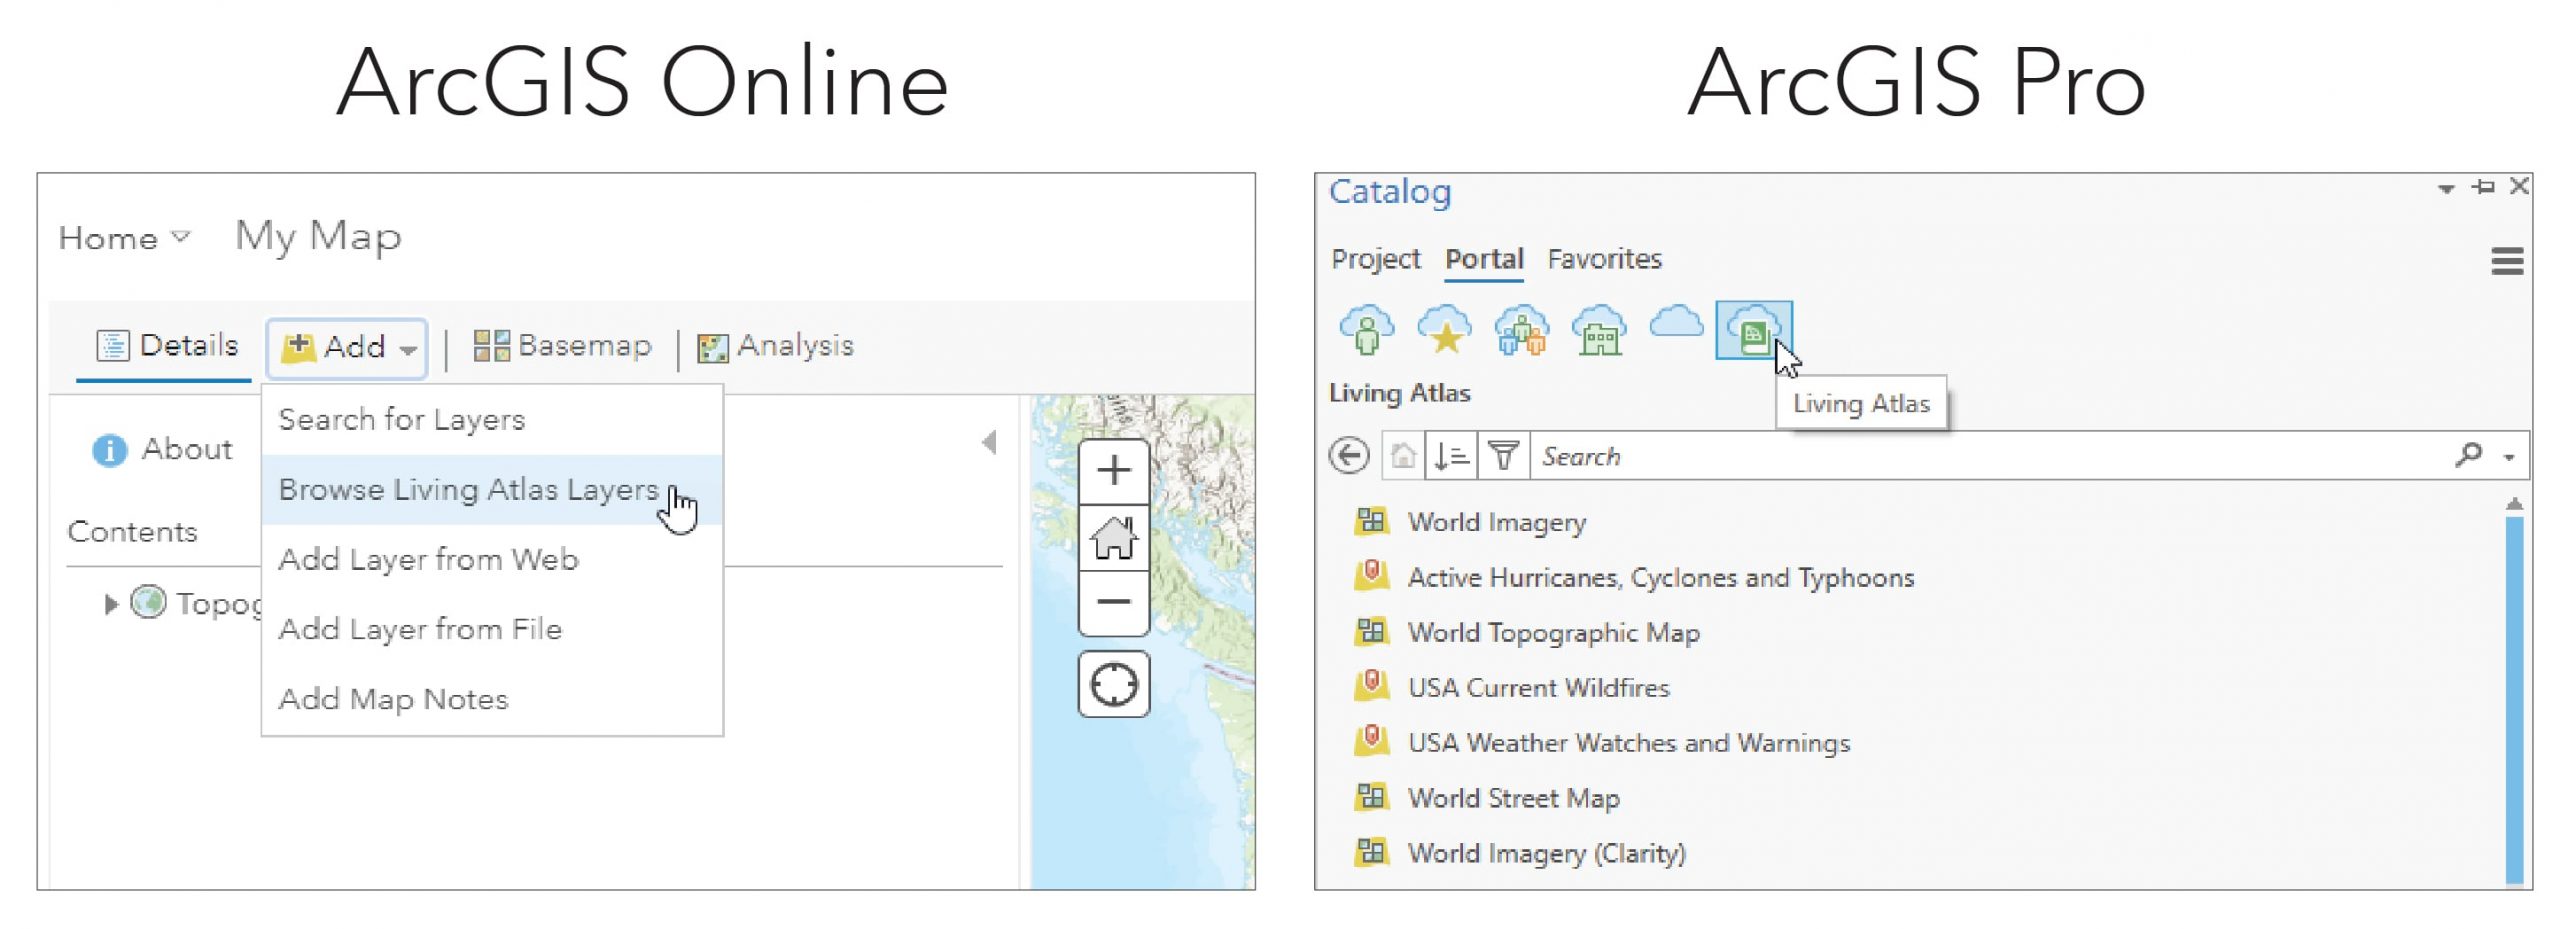The image size is (2560, 929).
Task: Click the map zoom in plus button
Action: point(1113,471)
